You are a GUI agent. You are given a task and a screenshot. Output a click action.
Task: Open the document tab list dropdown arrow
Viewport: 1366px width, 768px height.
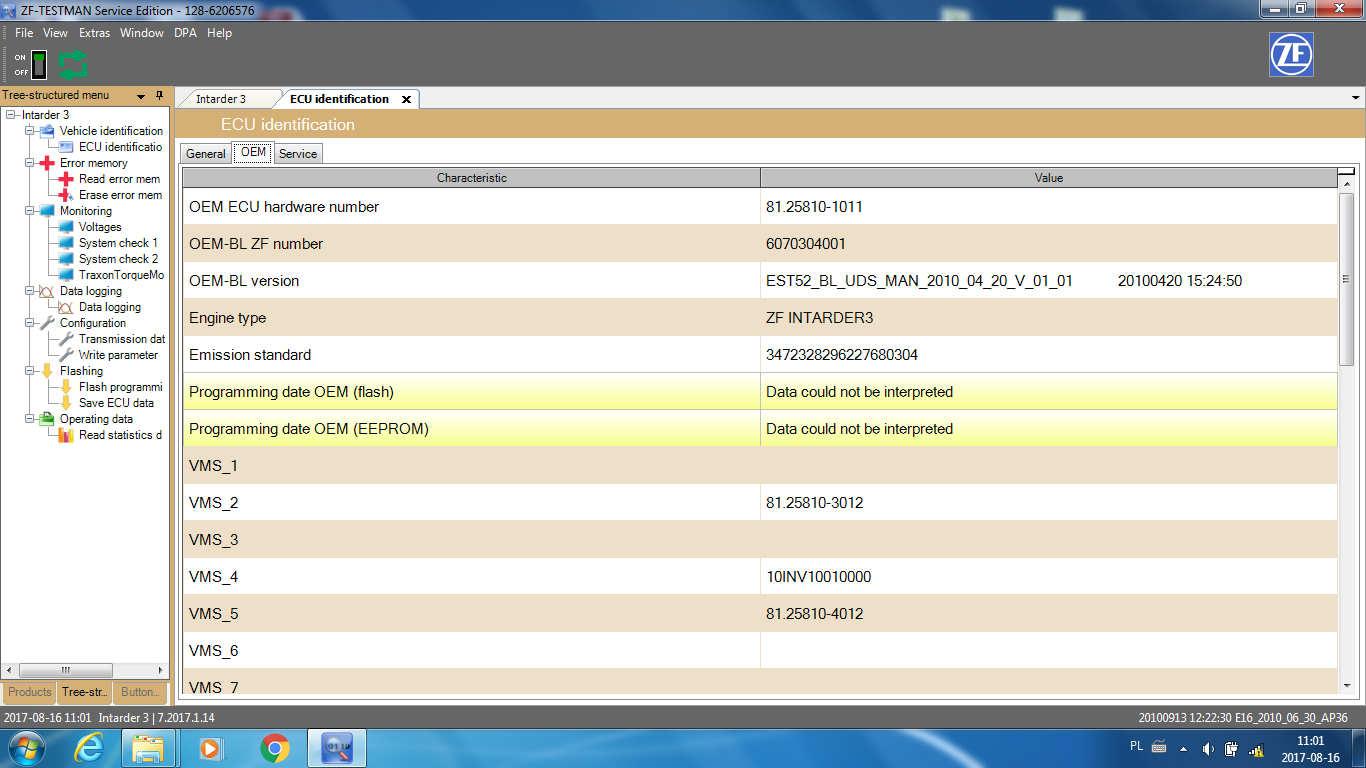1356,98
